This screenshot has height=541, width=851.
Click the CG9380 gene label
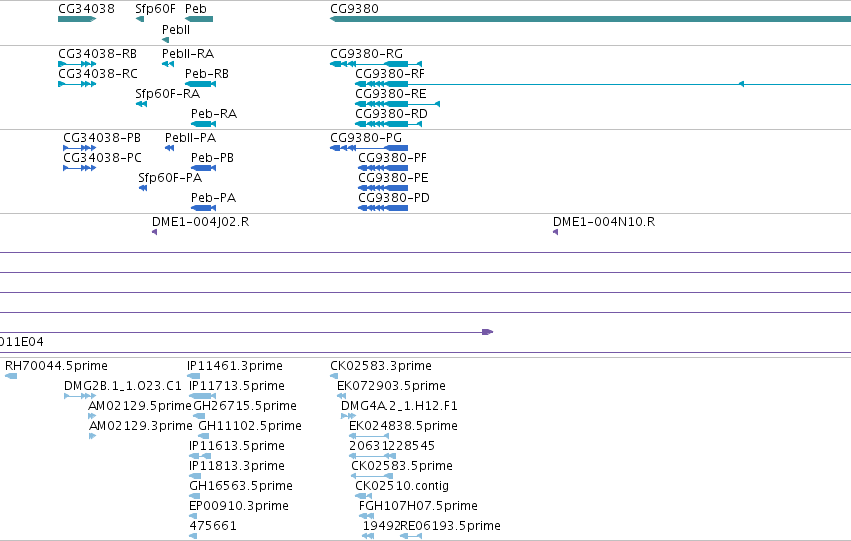[354, 9]
